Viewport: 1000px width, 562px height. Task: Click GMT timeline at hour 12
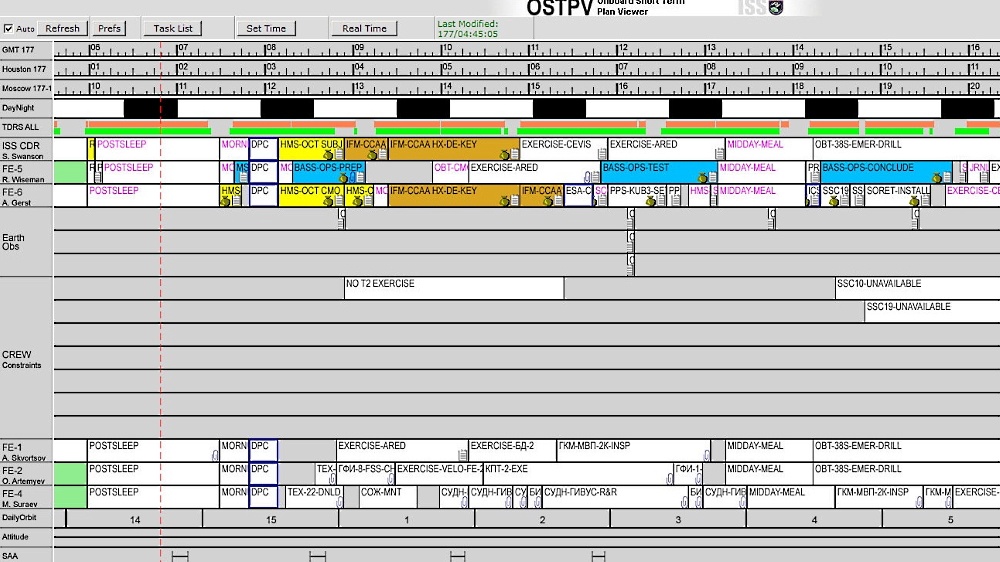(x=623, y=48)
